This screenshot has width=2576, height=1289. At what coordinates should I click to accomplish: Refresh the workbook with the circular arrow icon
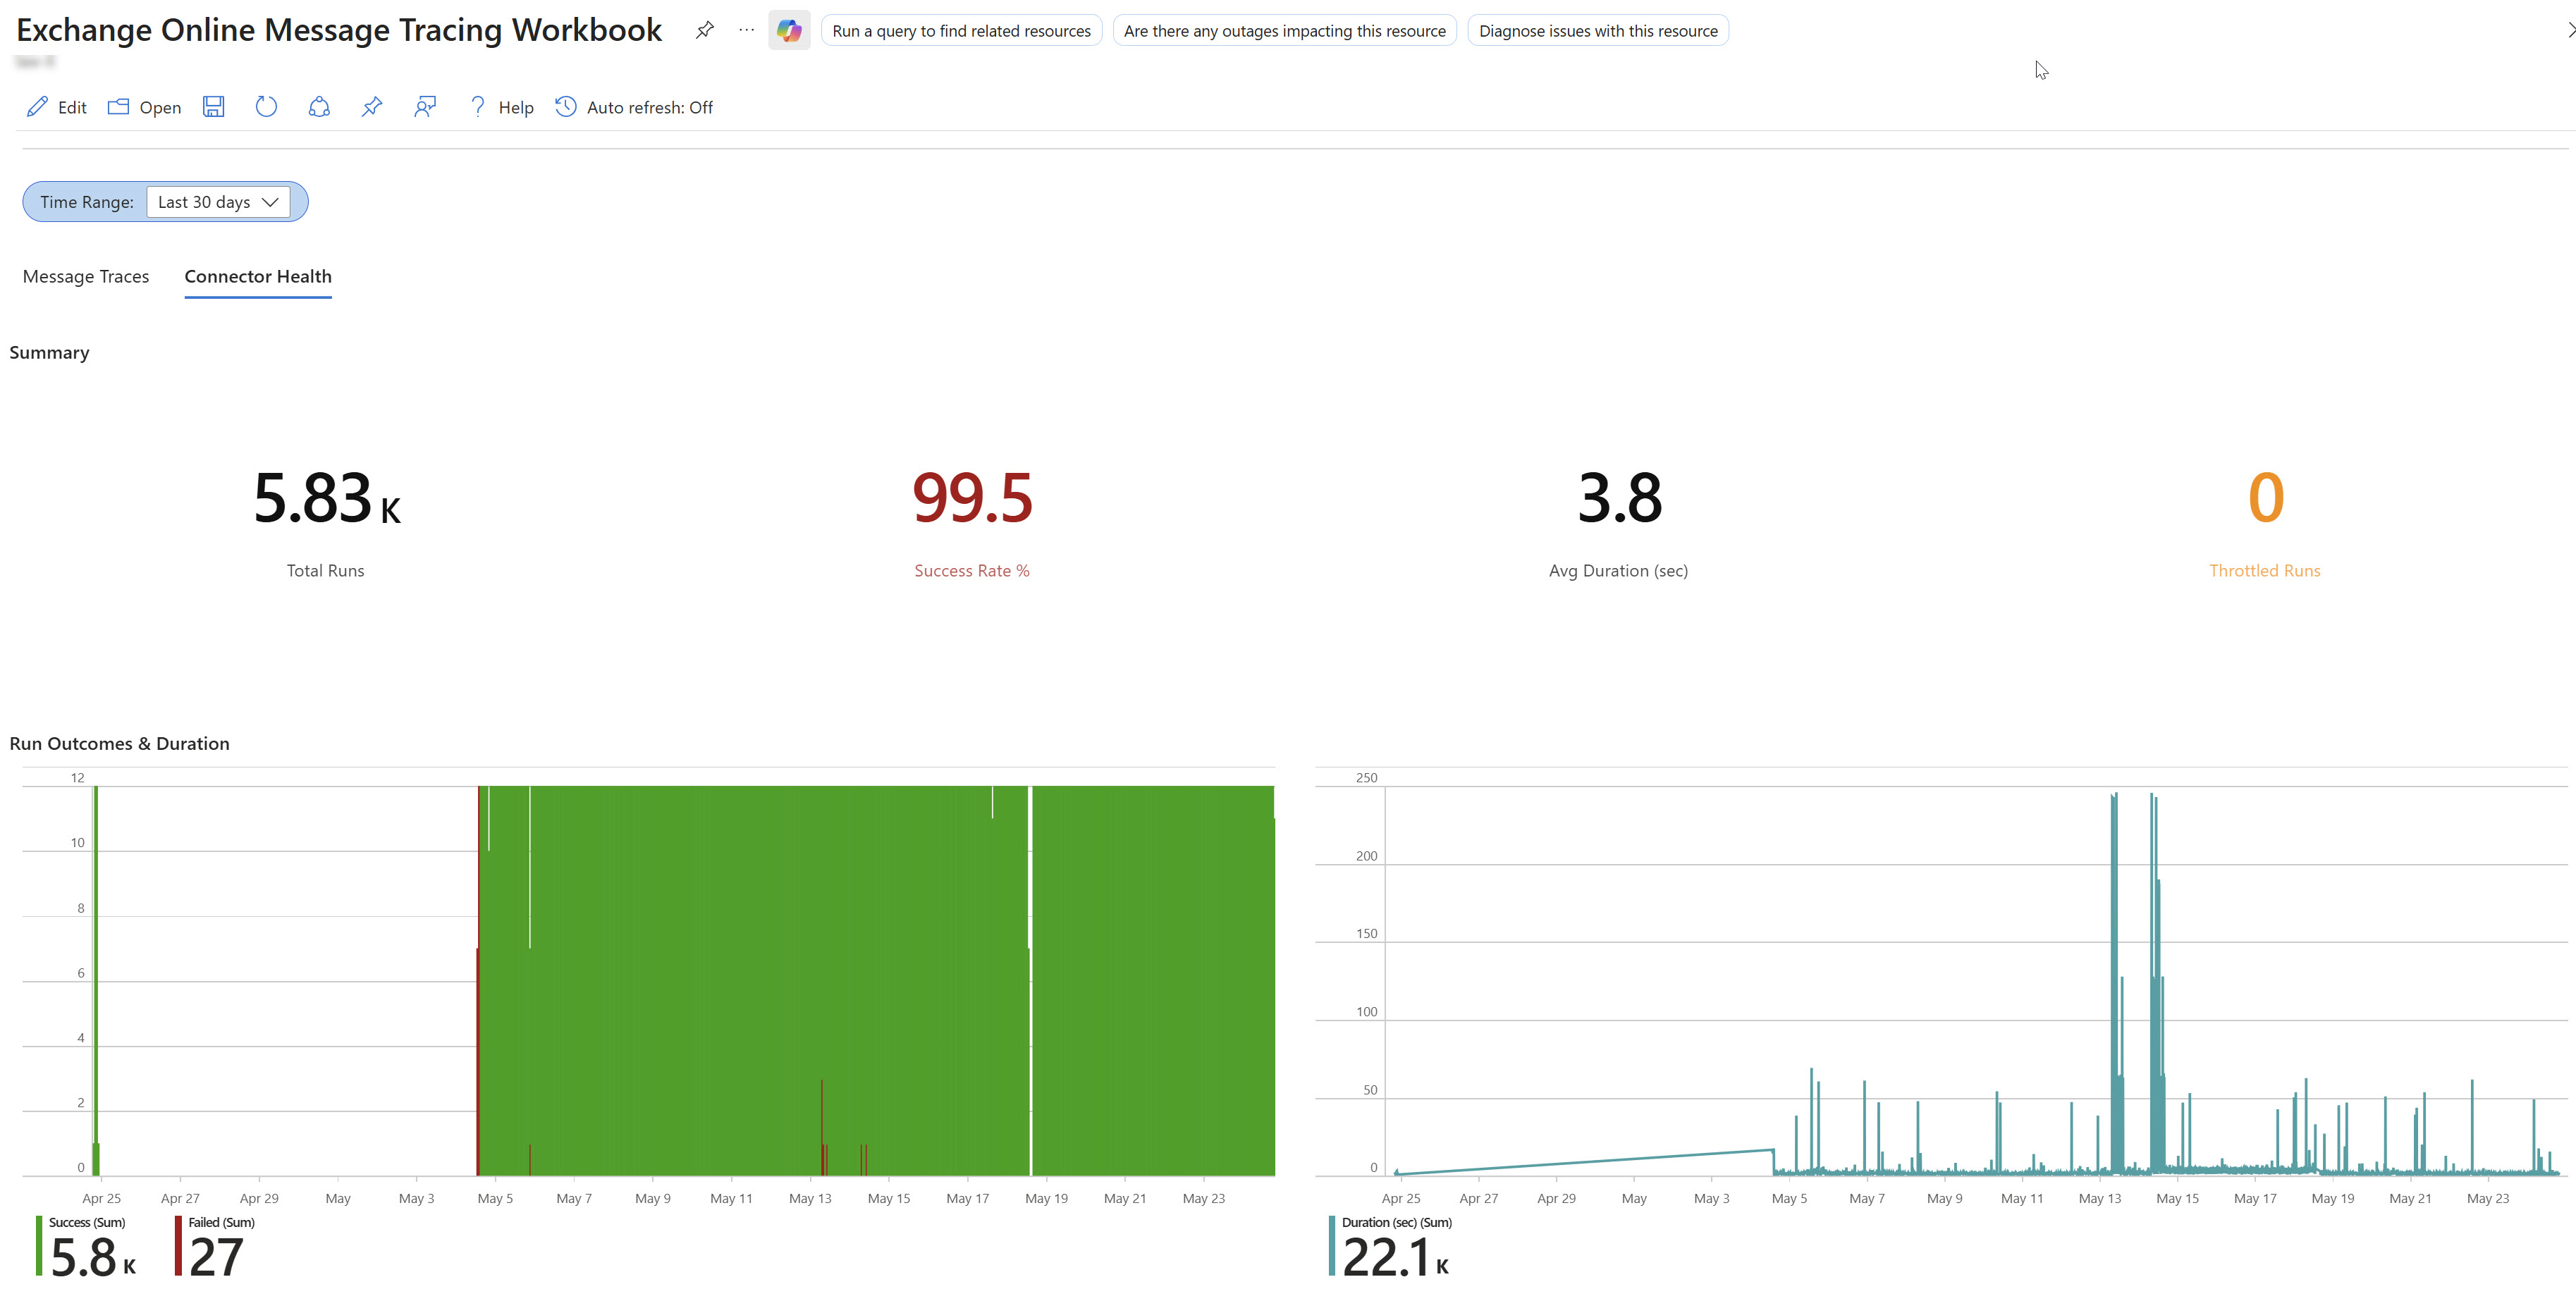(266, 107)
